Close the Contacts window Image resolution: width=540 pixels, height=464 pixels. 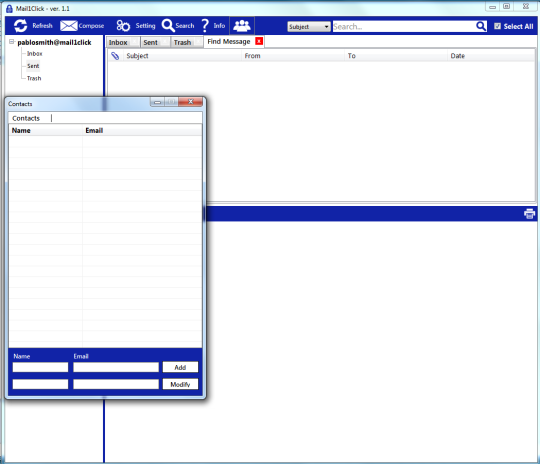(x=190, y=102)
